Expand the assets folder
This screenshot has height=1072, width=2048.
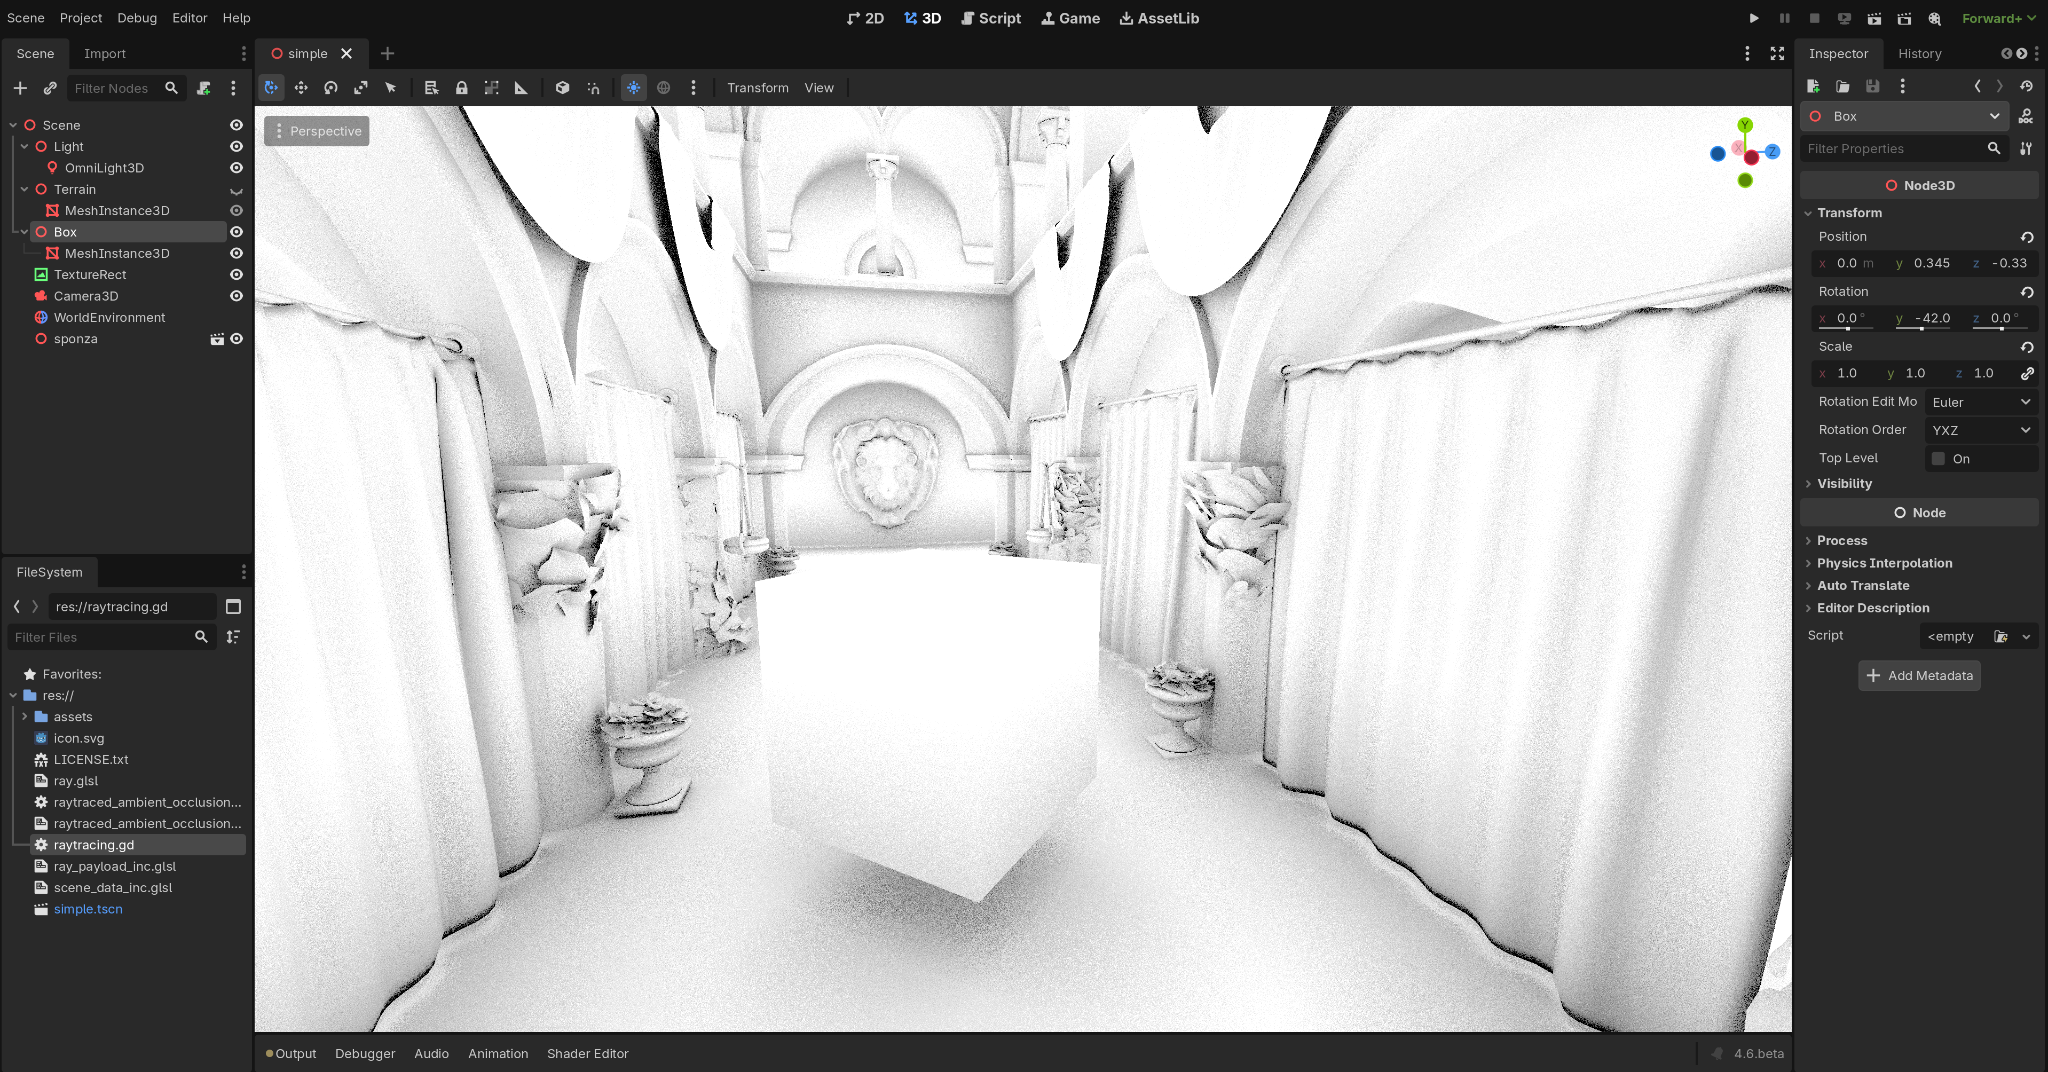click(25, 717)
